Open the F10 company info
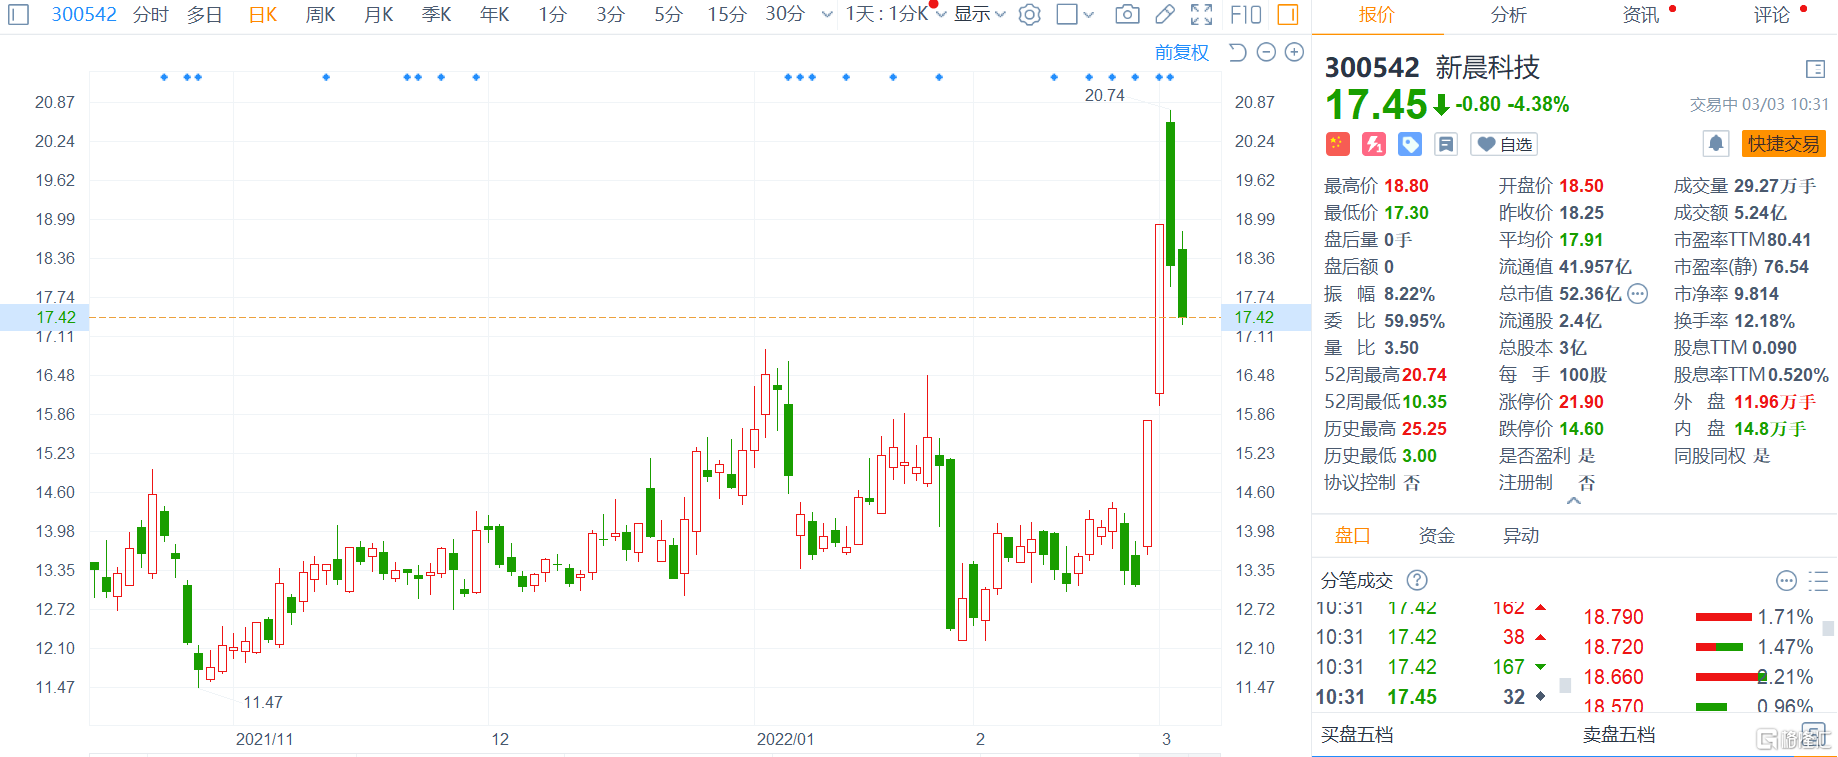1838x757 pixels. [x=1245, y=15]
